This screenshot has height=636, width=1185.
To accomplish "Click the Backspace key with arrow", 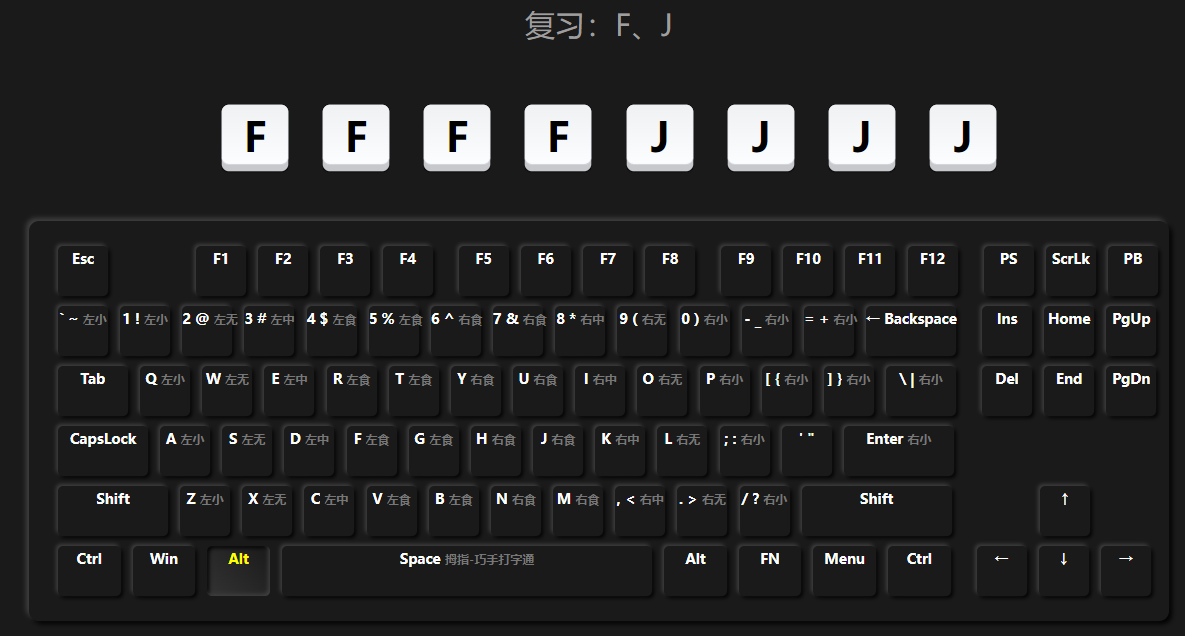I will pyautogui.click(x=910, y=329).
